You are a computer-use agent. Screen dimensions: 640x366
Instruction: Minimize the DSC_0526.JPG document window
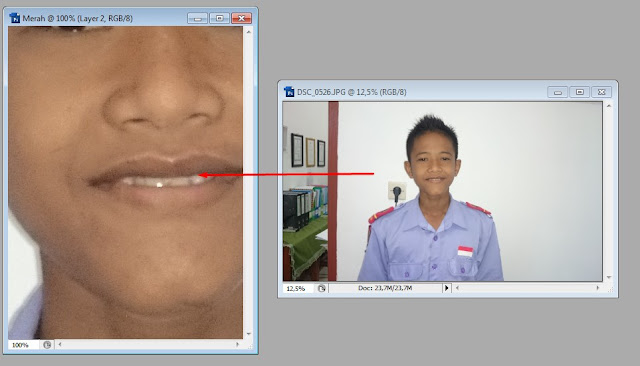pyautogui.click(x=558, y=92)
